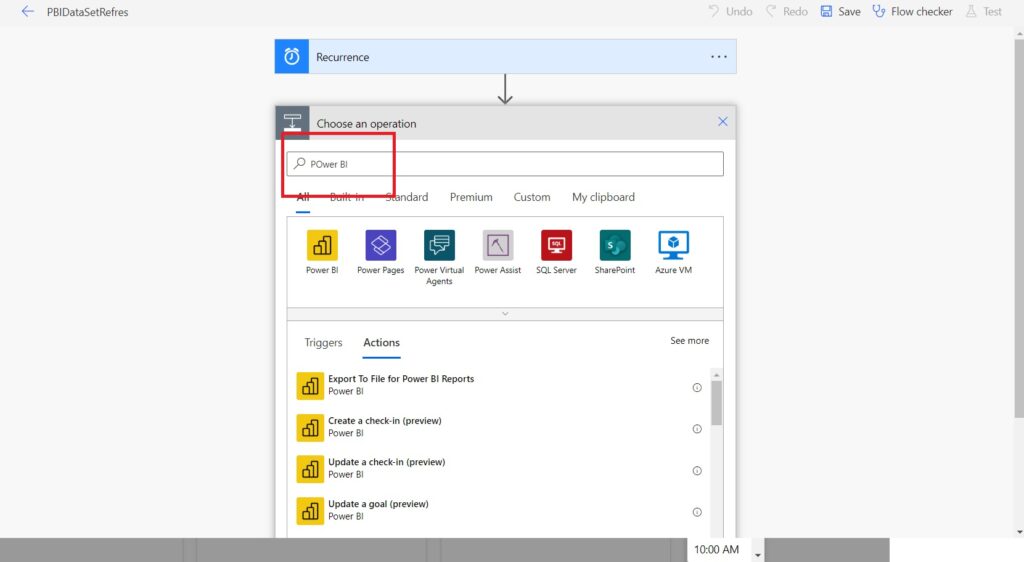
Task: Show info for Export To File action
Action: point(697,387)
